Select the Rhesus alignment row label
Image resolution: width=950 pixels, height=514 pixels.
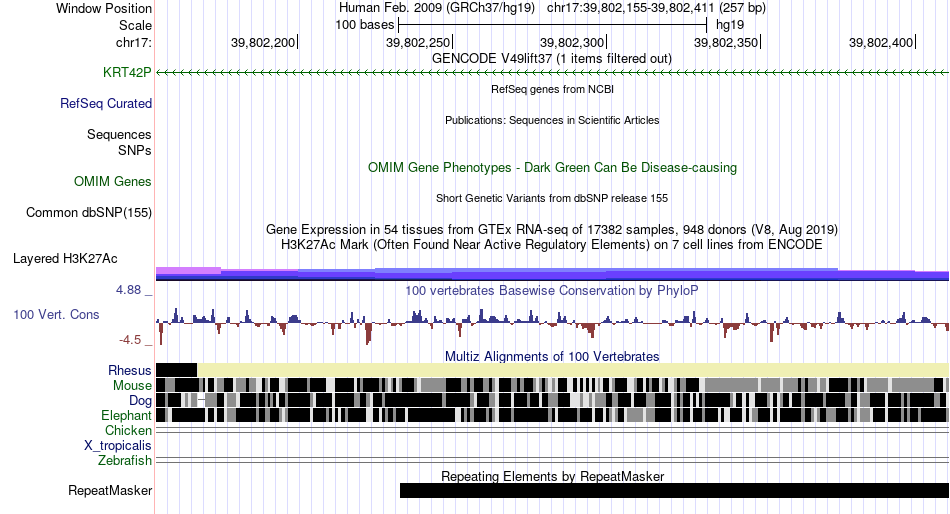pos(129,370)
